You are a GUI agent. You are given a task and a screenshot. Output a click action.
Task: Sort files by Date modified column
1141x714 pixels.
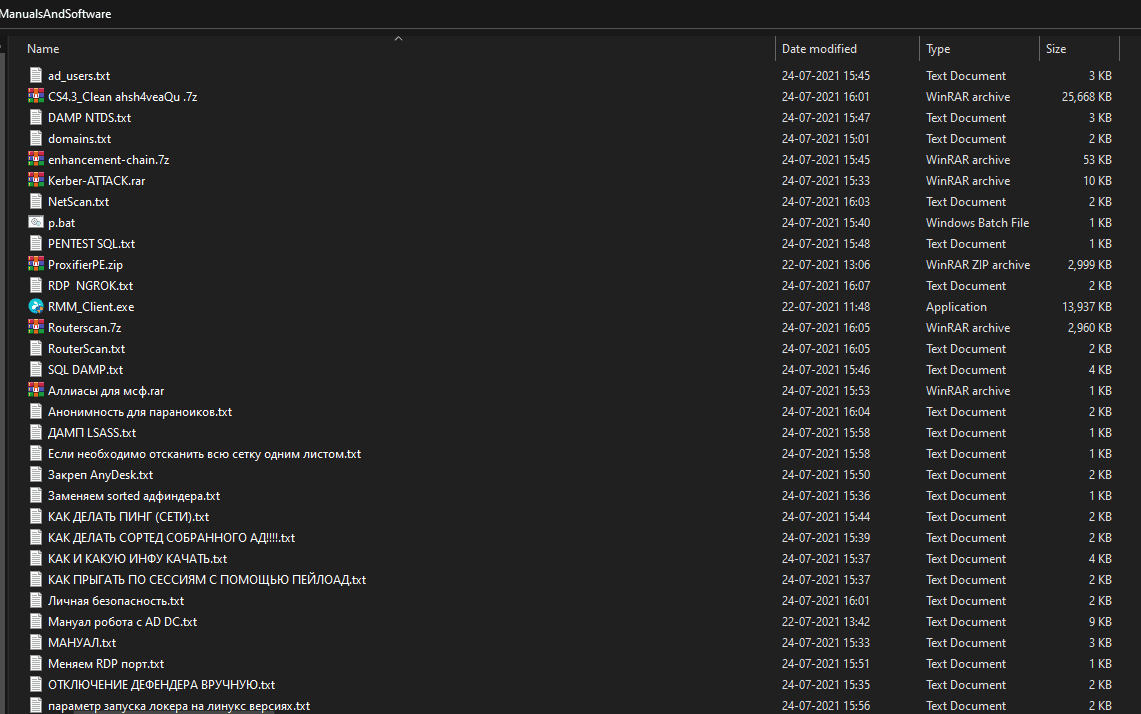pyautogui.click(x=819, y=49)
